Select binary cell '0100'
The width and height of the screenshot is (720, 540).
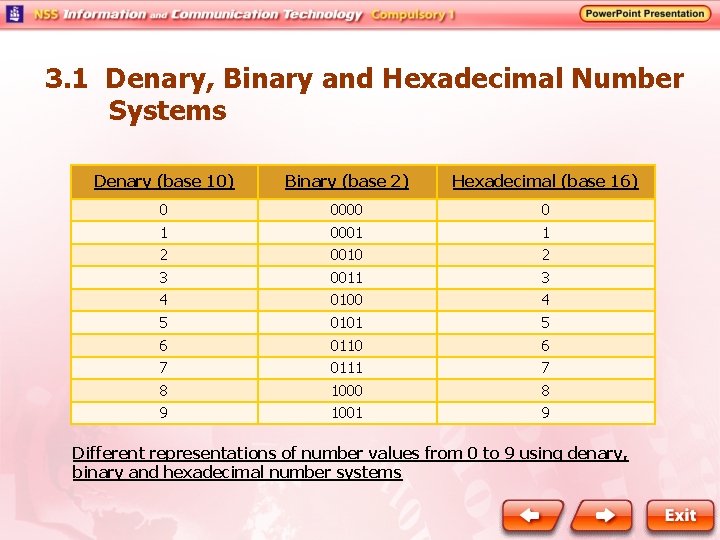tap(347, 300)
